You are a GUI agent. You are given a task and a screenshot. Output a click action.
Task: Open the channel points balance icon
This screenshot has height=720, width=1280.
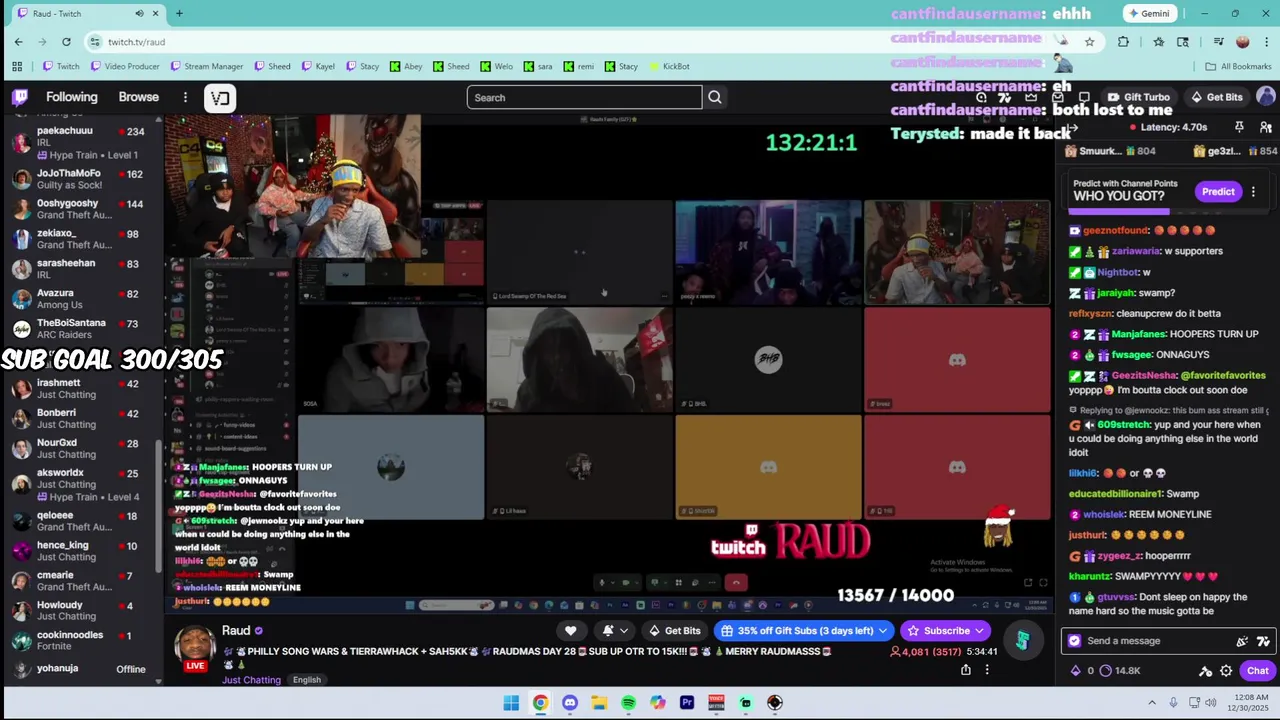click(1105, 671)
